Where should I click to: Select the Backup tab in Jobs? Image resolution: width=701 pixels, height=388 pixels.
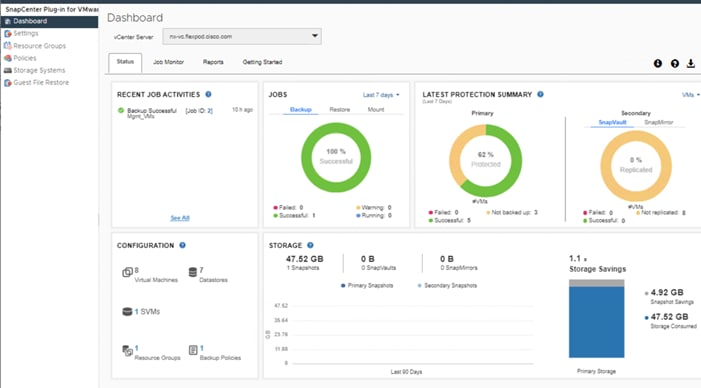point(300,110)
